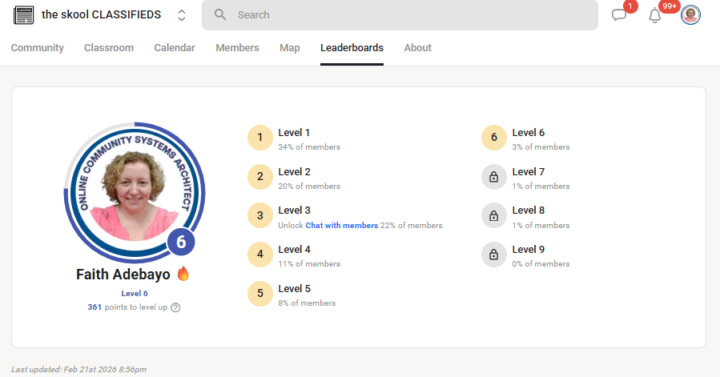Click the skool CLASSIFIEDS group logo icon
This screenshot has width=720, height=377.
click(23, 15)
